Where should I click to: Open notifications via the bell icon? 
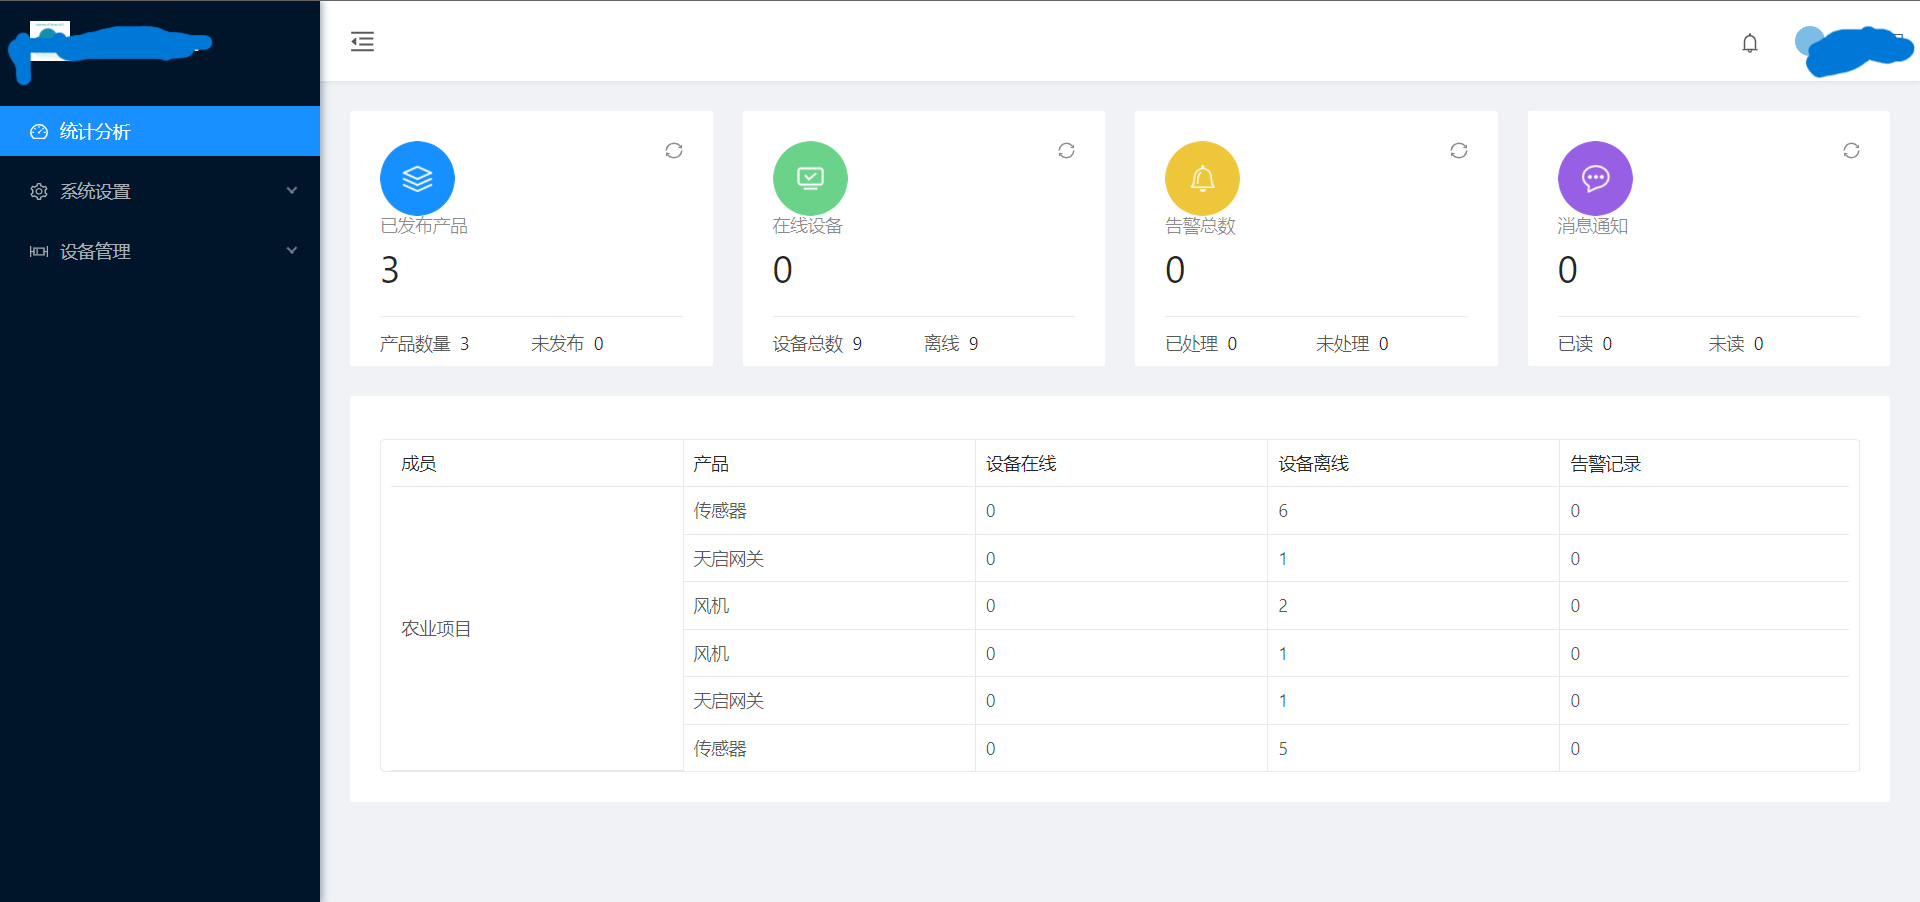click(x=1750, y=43)
